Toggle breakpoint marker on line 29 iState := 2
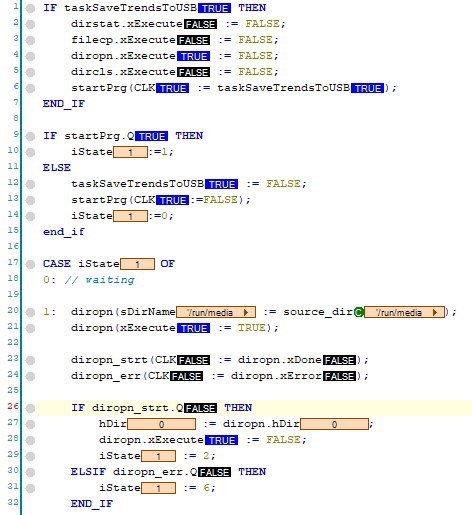The image size is (472, 515). coord(30,456)
